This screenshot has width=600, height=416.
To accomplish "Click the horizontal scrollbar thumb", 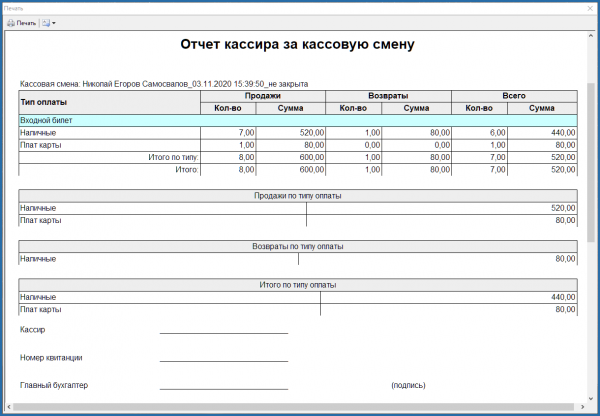I will [x=290, y=407].
